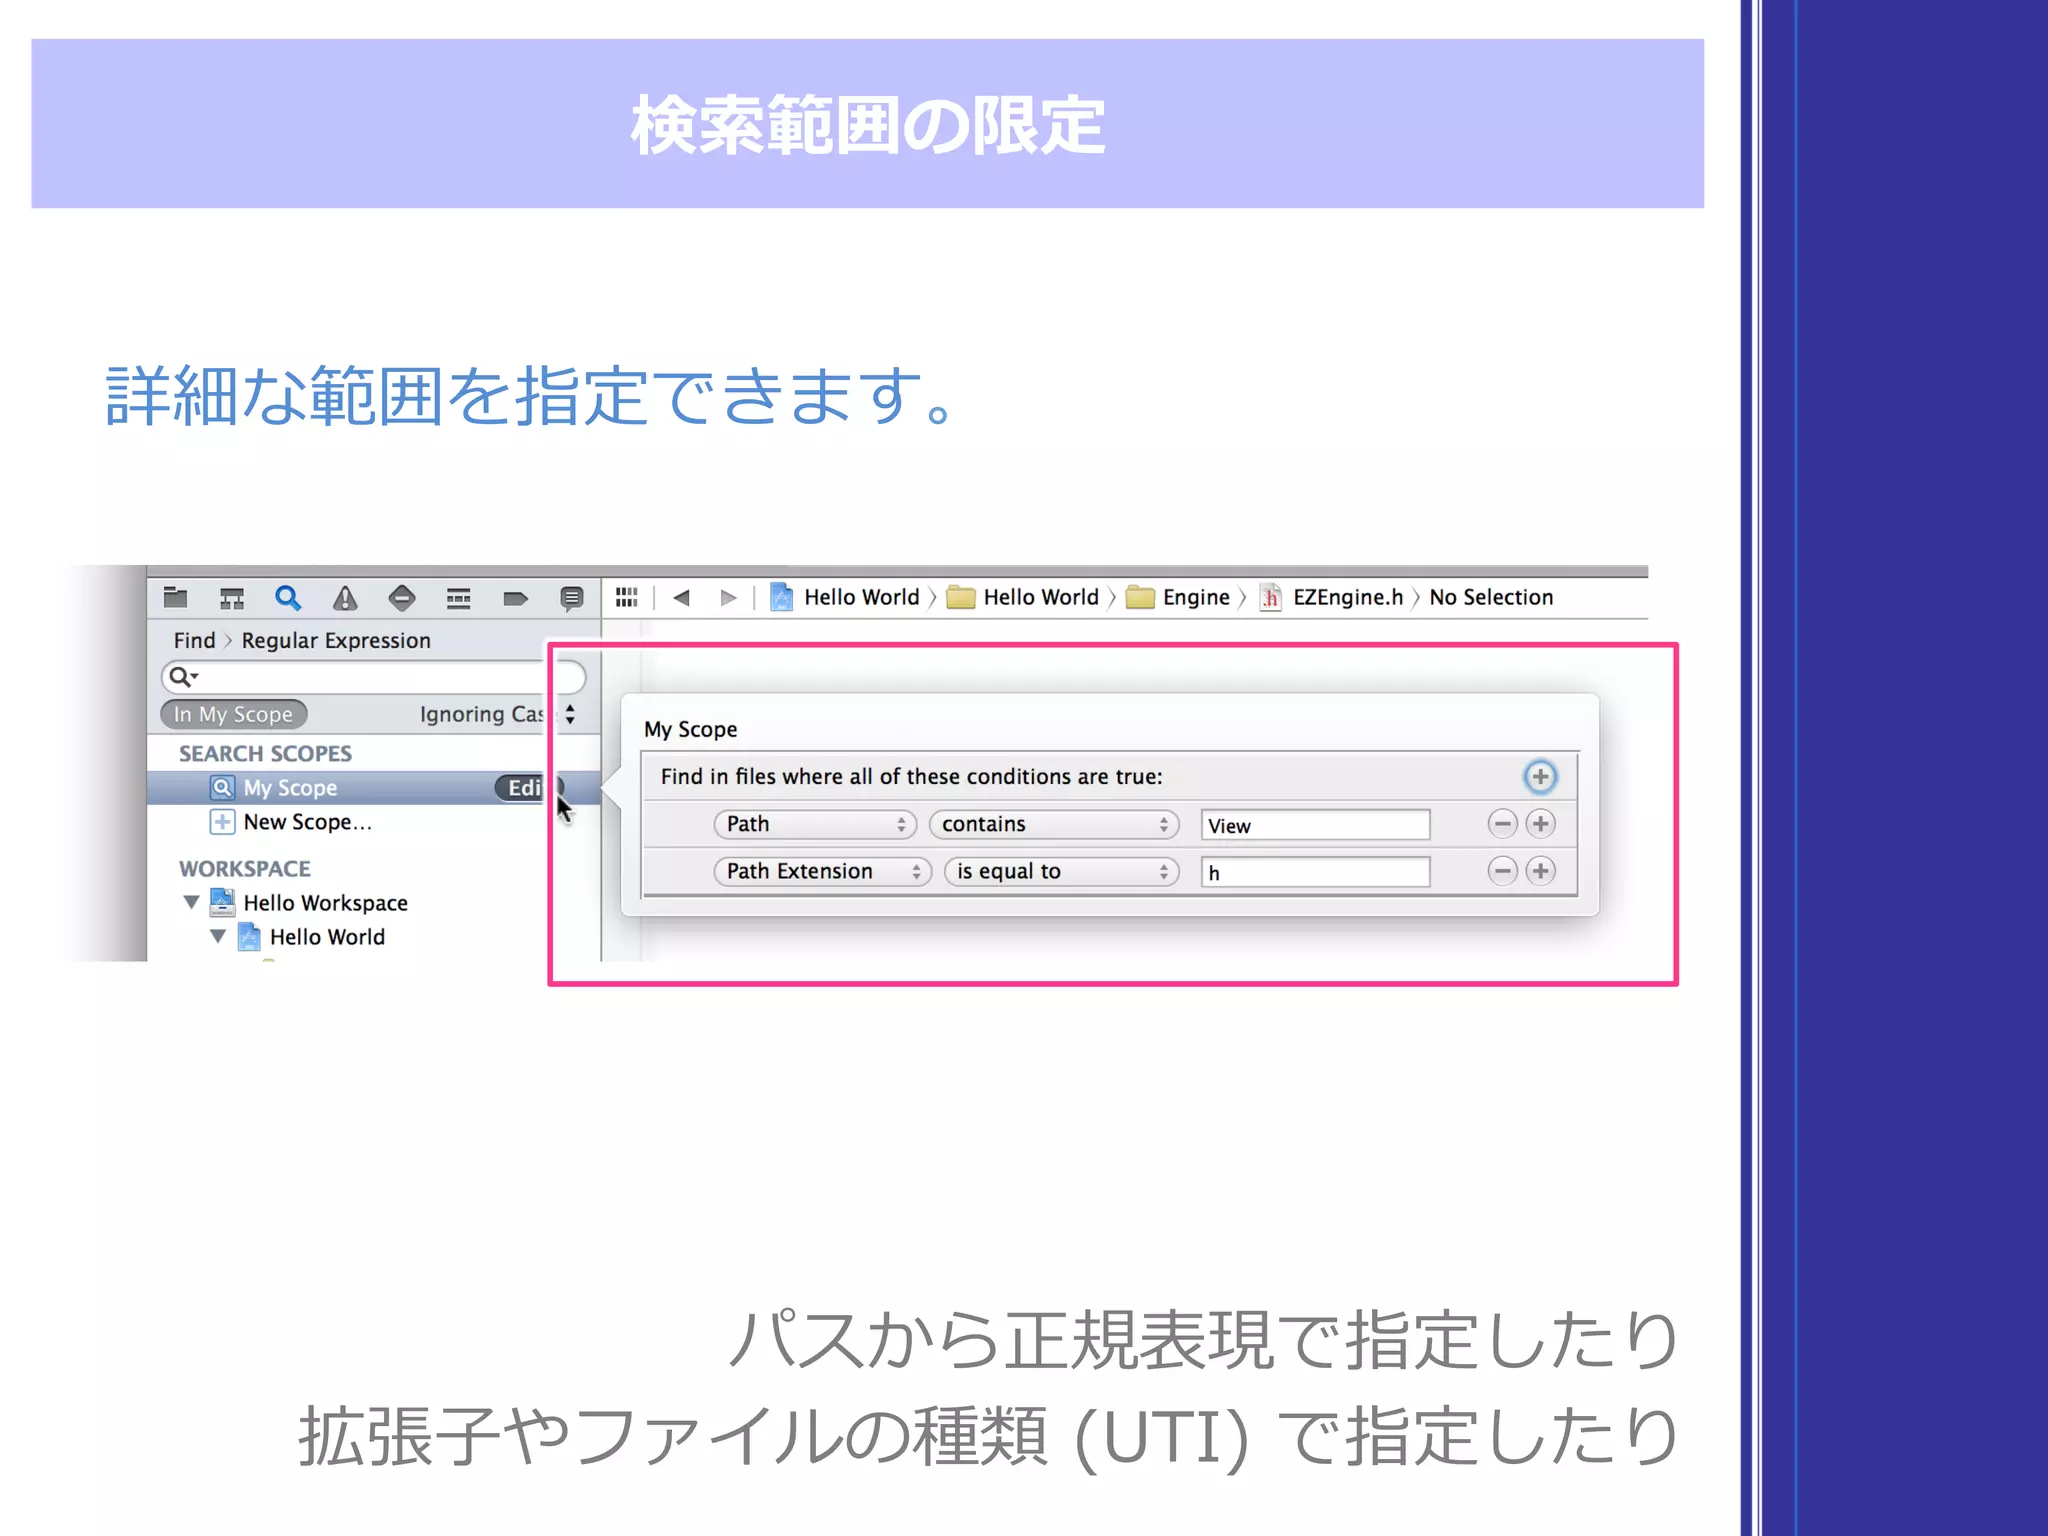Collapse the Hello Workspace tree item
The image size is (2048, 1536).
191,903
